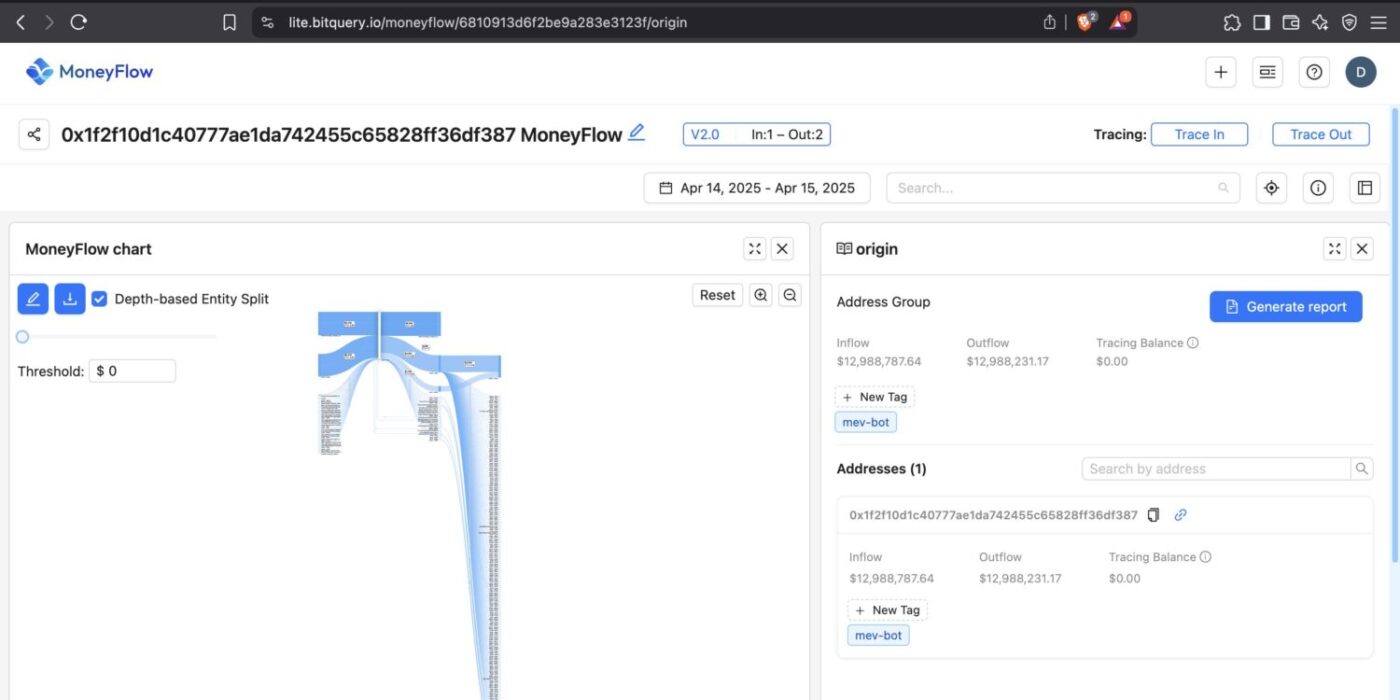Image resolution: width=1400 pixels, height=700 pixels.
Task: Click the locate target crosshair icon
Action: (x=1271, y=188)
